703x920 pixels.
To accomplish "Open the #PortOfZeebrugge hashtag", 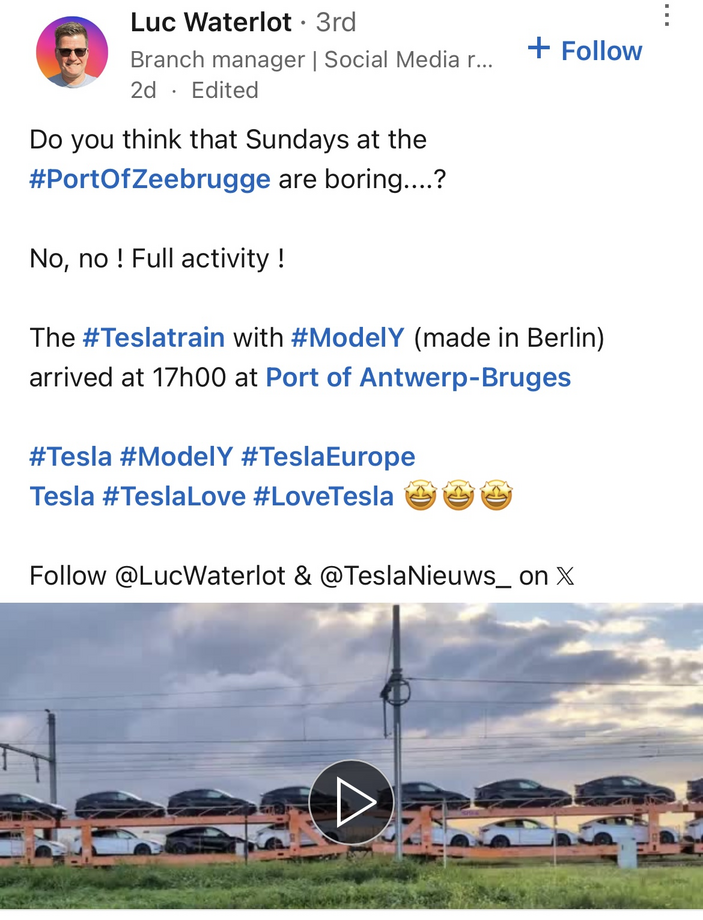I will [150, 179].
